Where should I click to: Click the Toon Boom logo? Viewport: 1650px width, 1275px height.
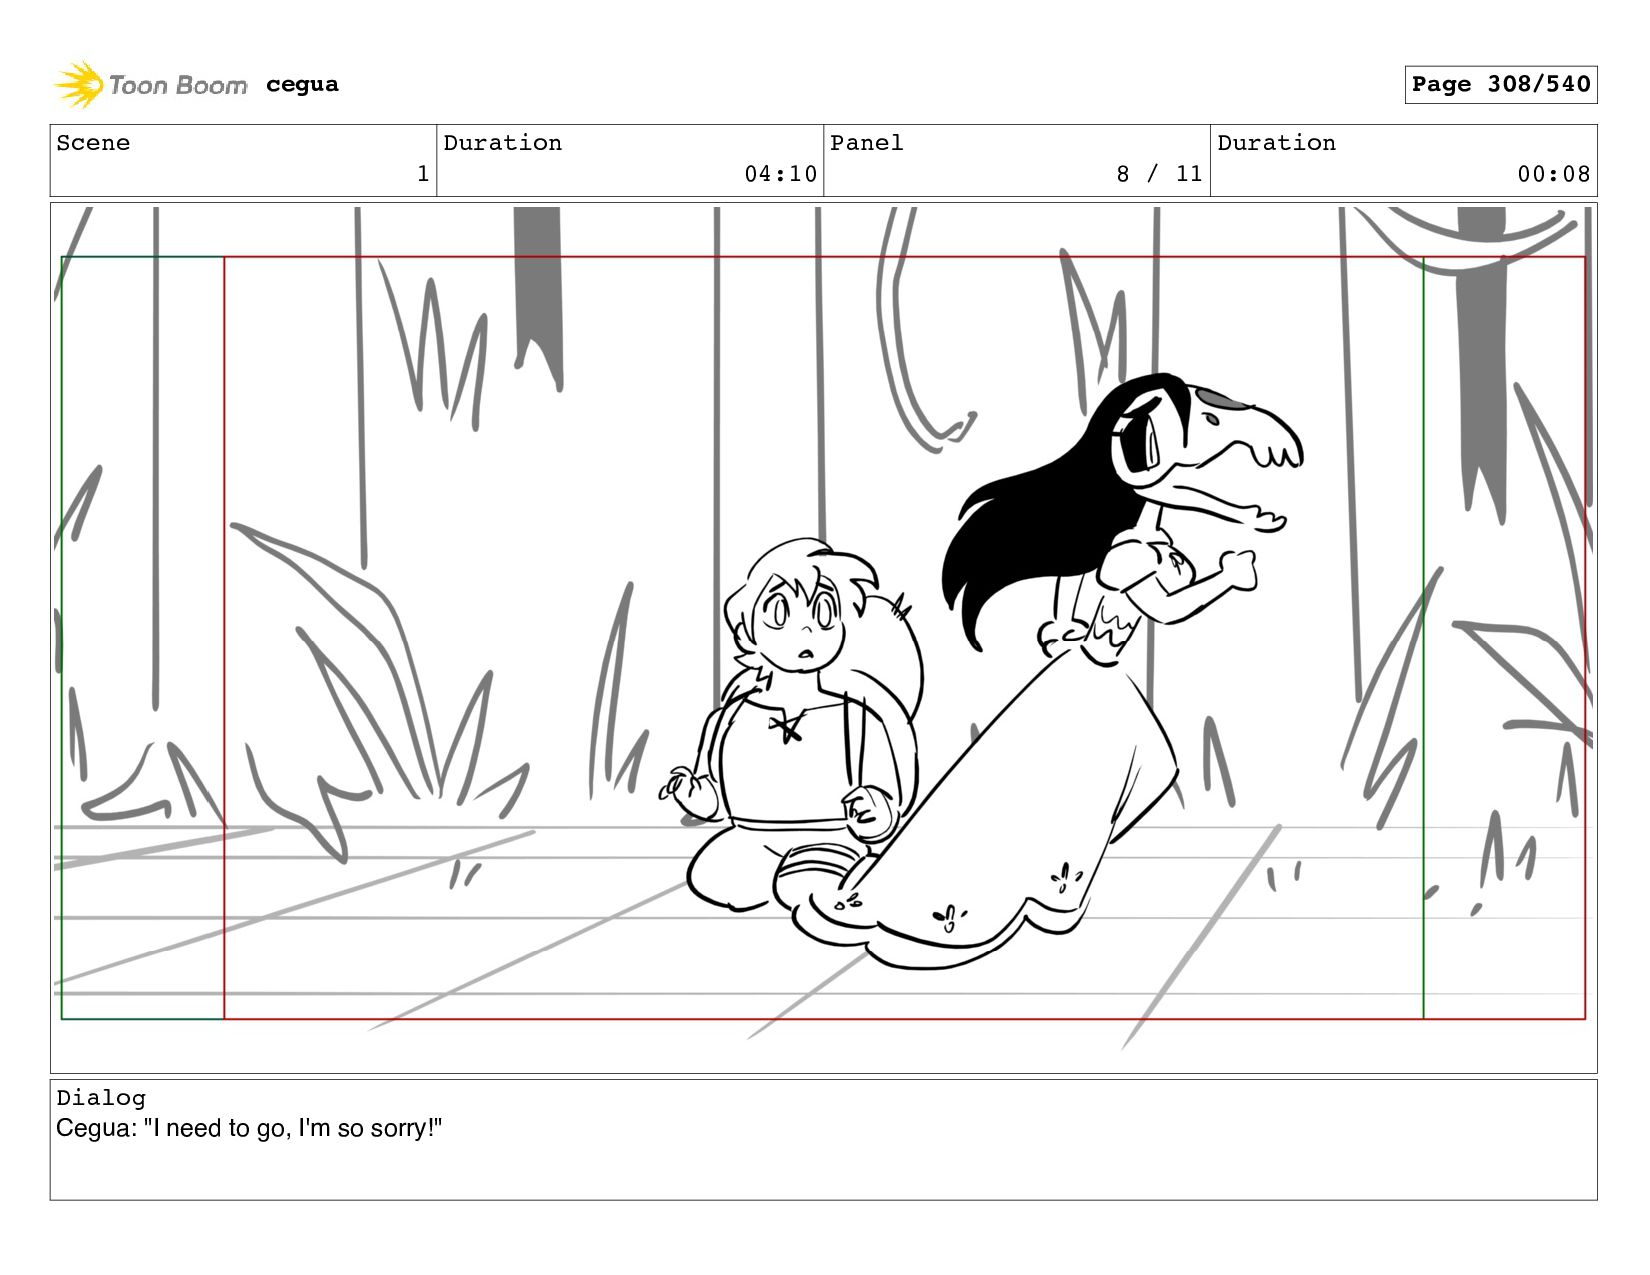[x=150, y=85]
